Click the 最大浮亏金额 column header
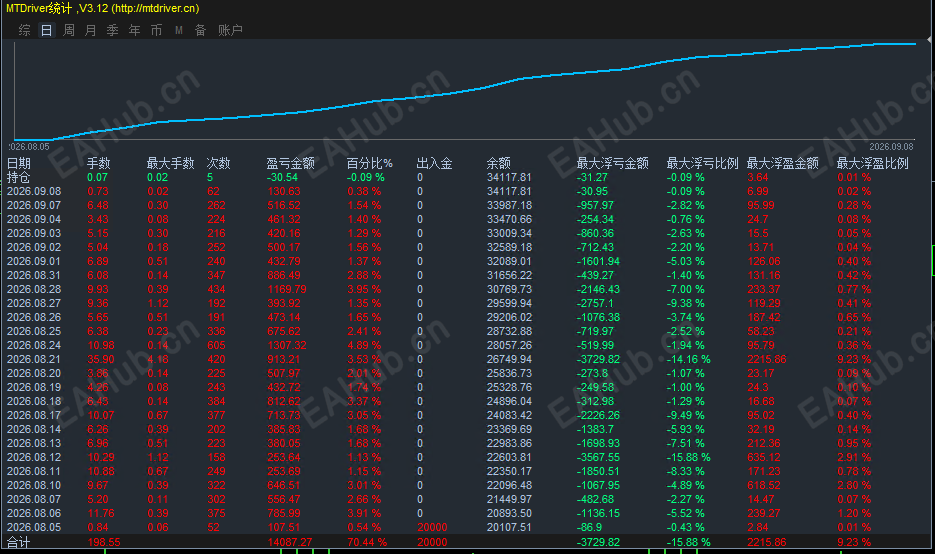The image size is (935, 554). tap(612, 163)
